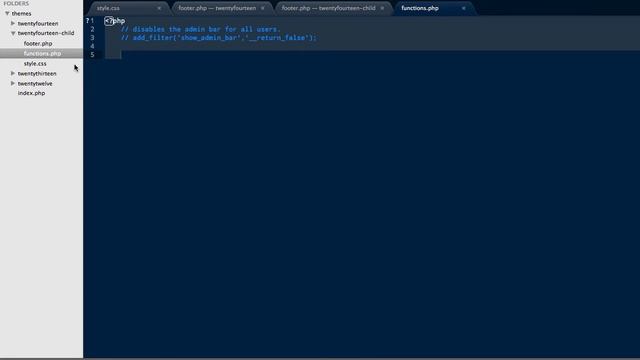Expand the twentyfourteen folder arrow
The height and width of the screenshot is (360, 640).
[13, 23]
